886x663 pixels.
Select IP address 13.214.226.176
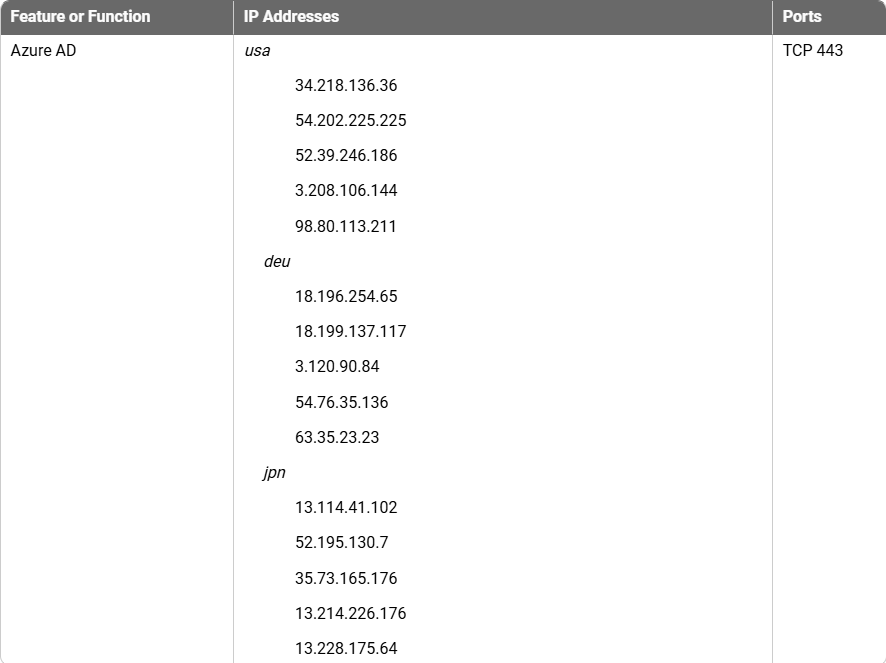[x=350, y=613]
